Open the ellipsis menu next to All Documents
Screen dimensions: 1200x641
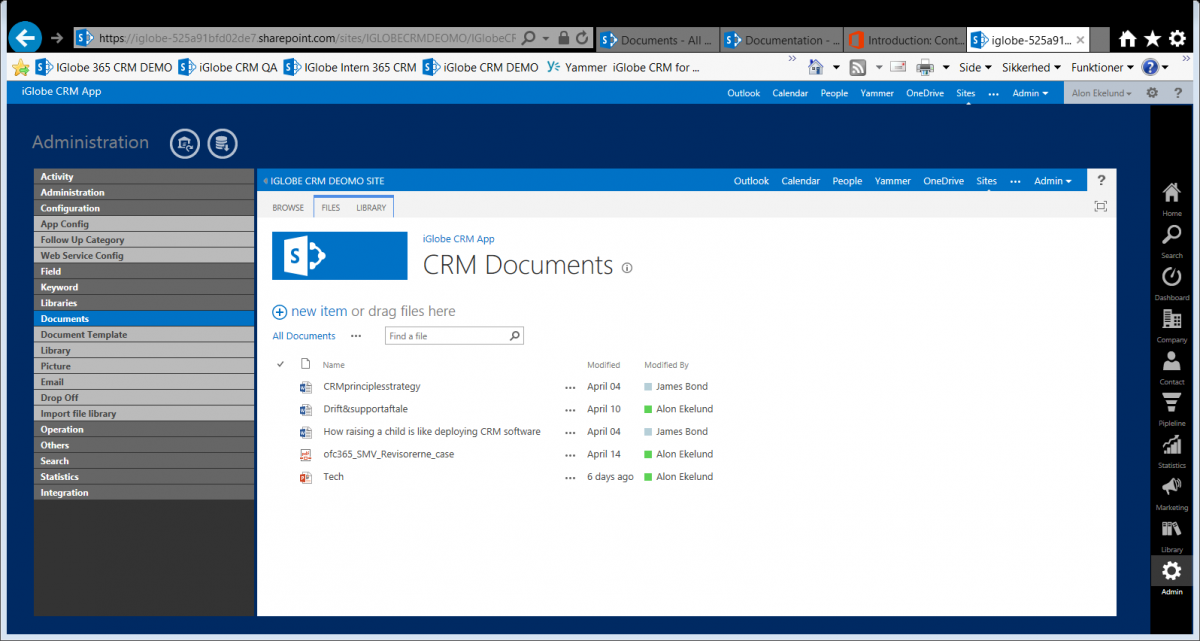click(x=356, y=336)
